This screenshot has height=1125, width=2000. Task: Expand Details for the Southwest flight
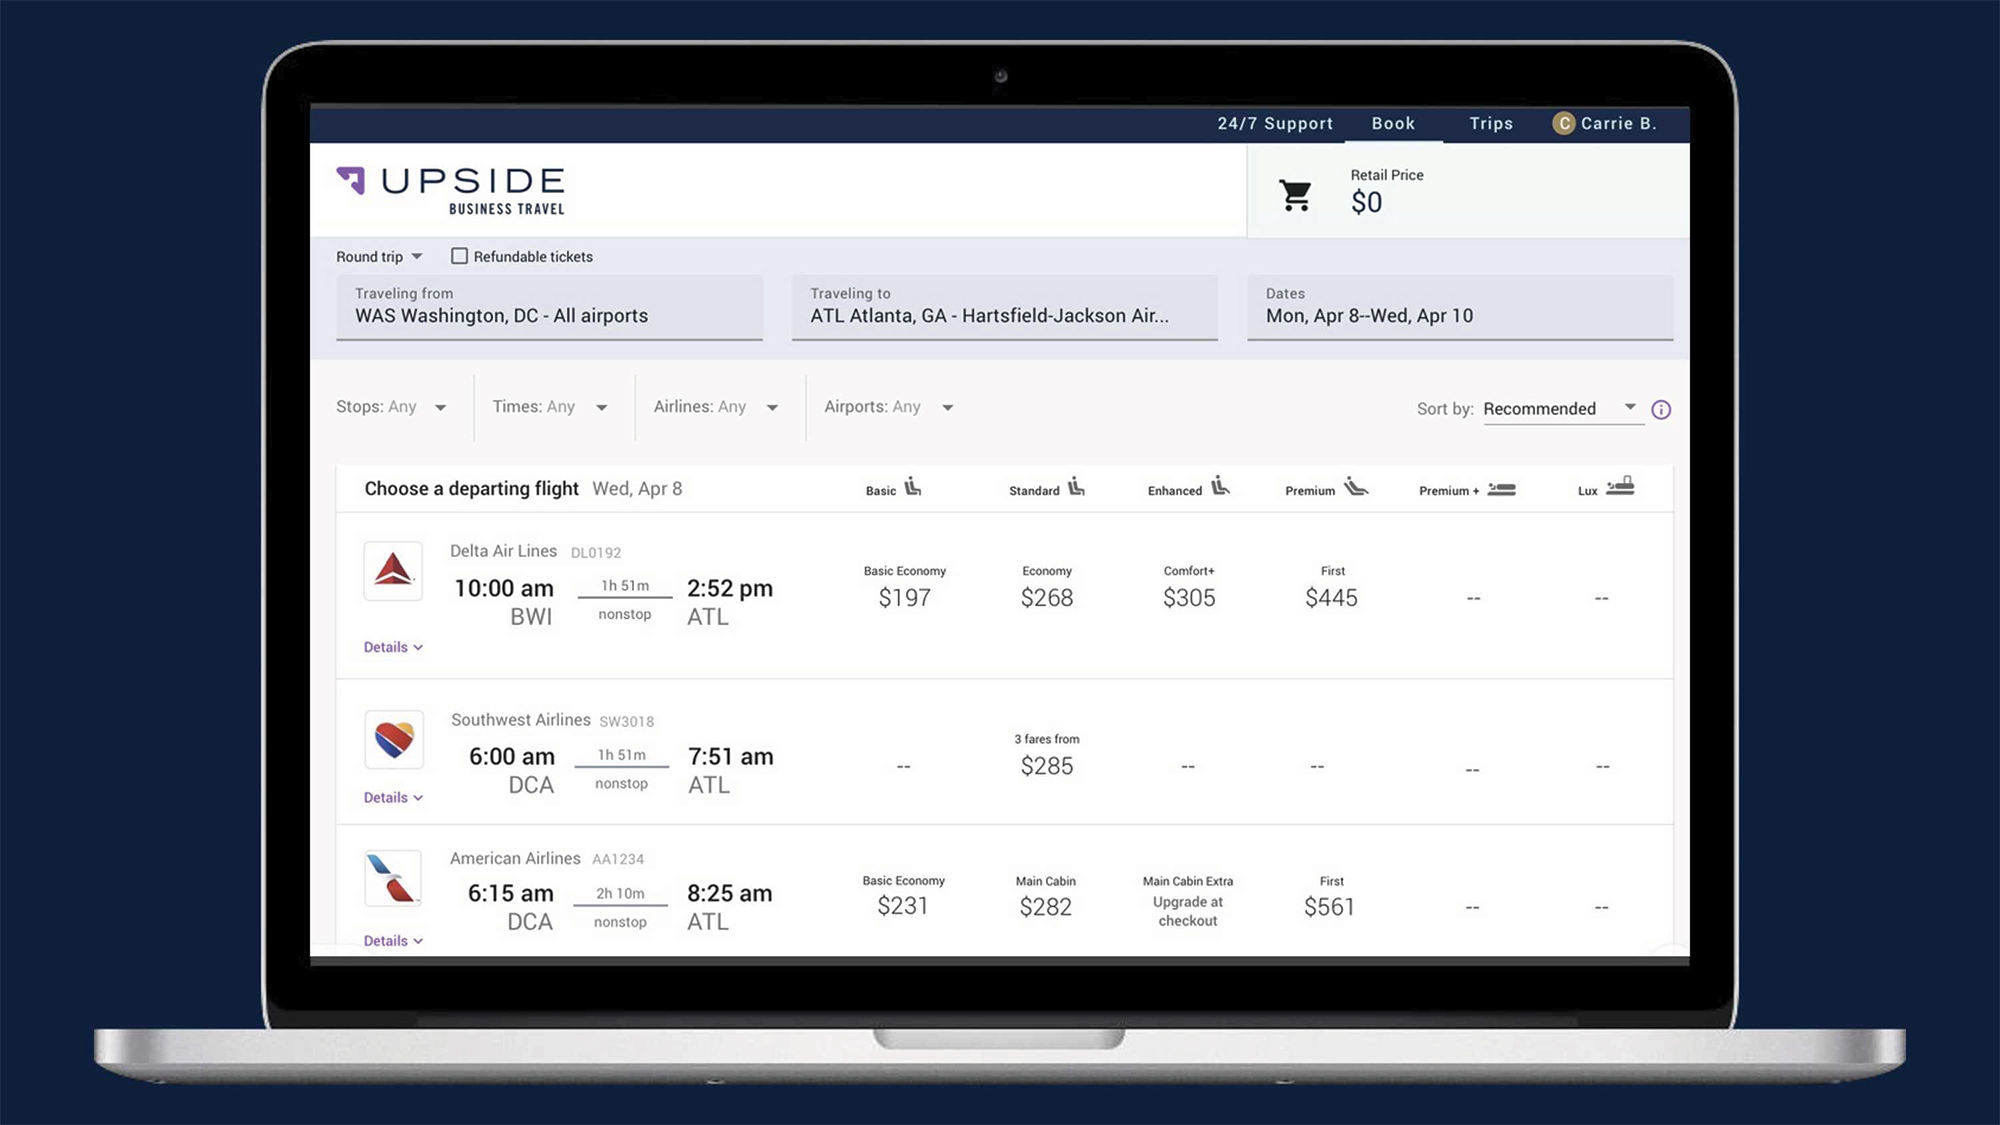[x=393, y=797]
